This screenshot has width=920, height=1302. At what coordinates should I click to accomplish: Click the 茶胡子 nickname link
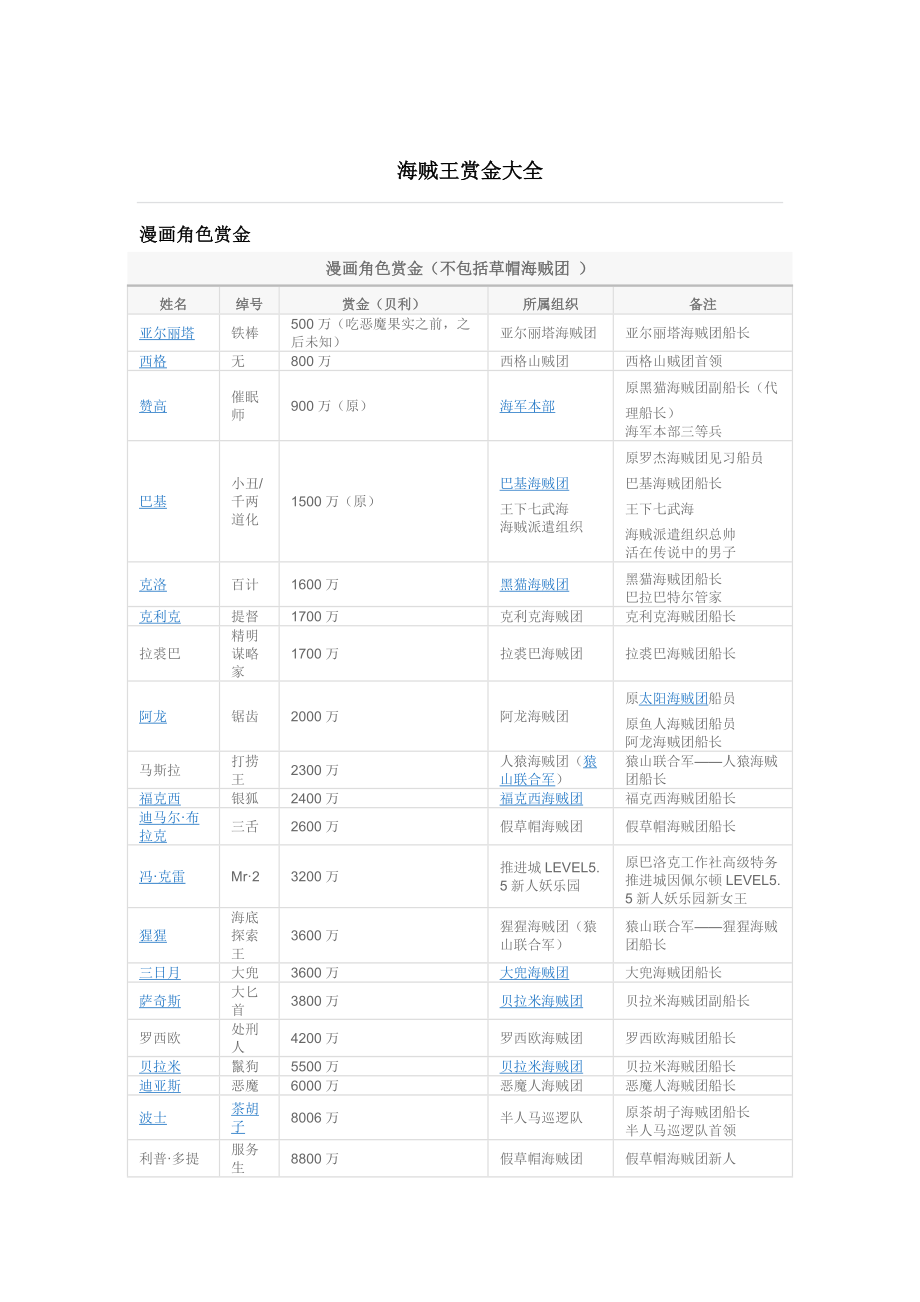click(x=244, y=1118)
